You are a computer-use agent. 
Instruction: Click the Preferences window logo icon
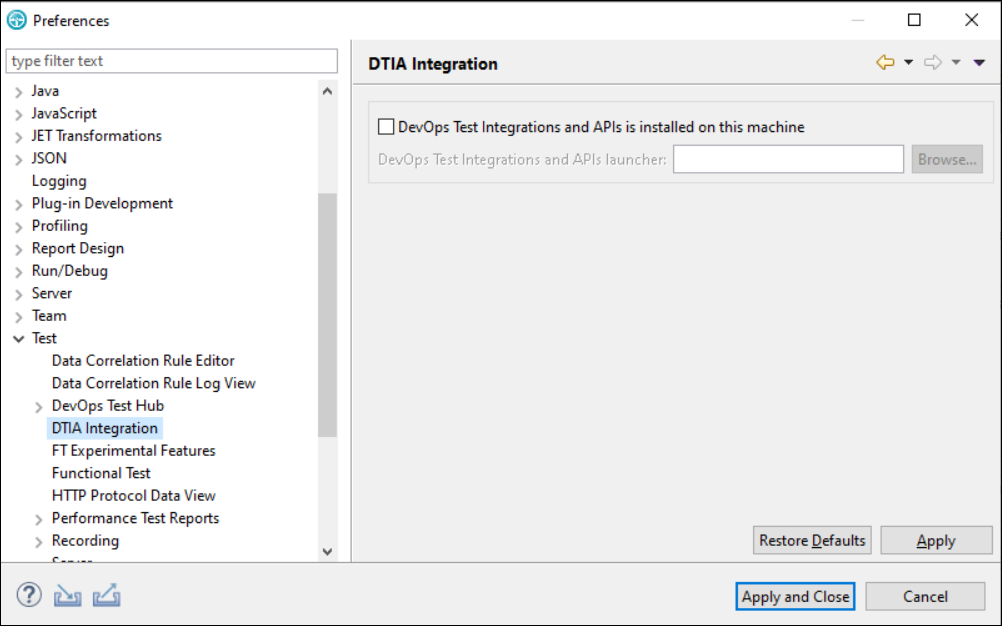pos(16,19)
